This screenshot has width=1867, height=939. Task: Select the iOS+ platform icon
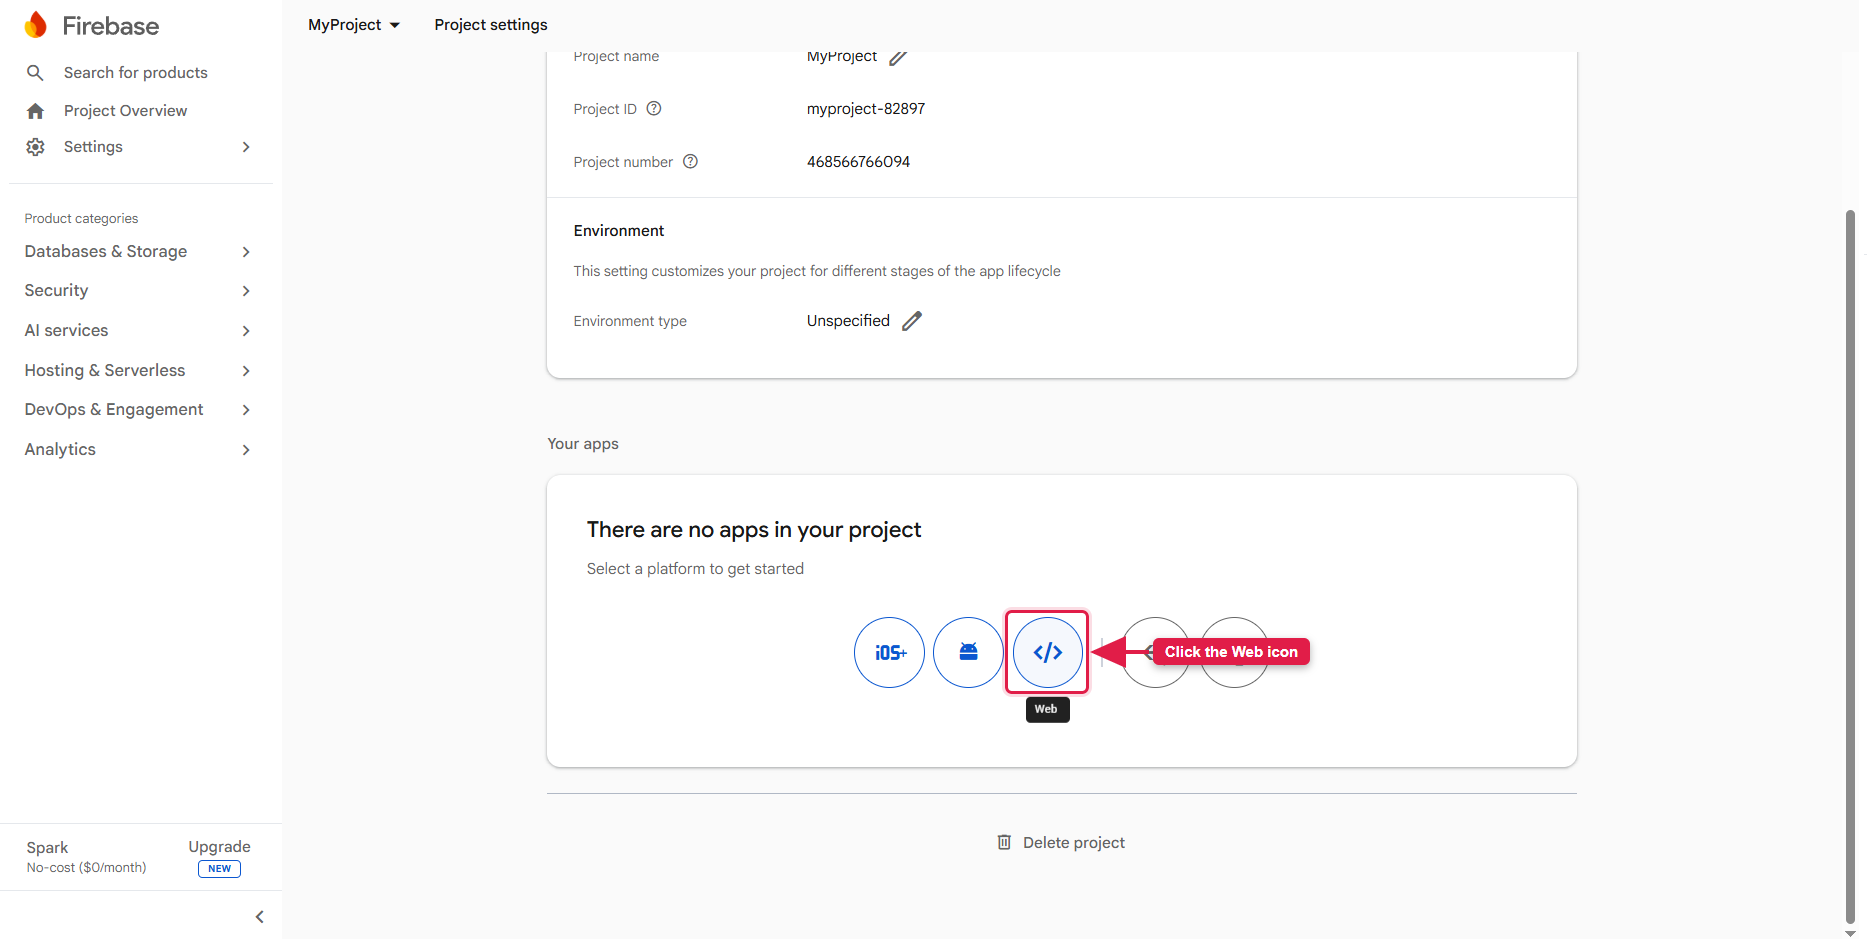click(889, 652)
